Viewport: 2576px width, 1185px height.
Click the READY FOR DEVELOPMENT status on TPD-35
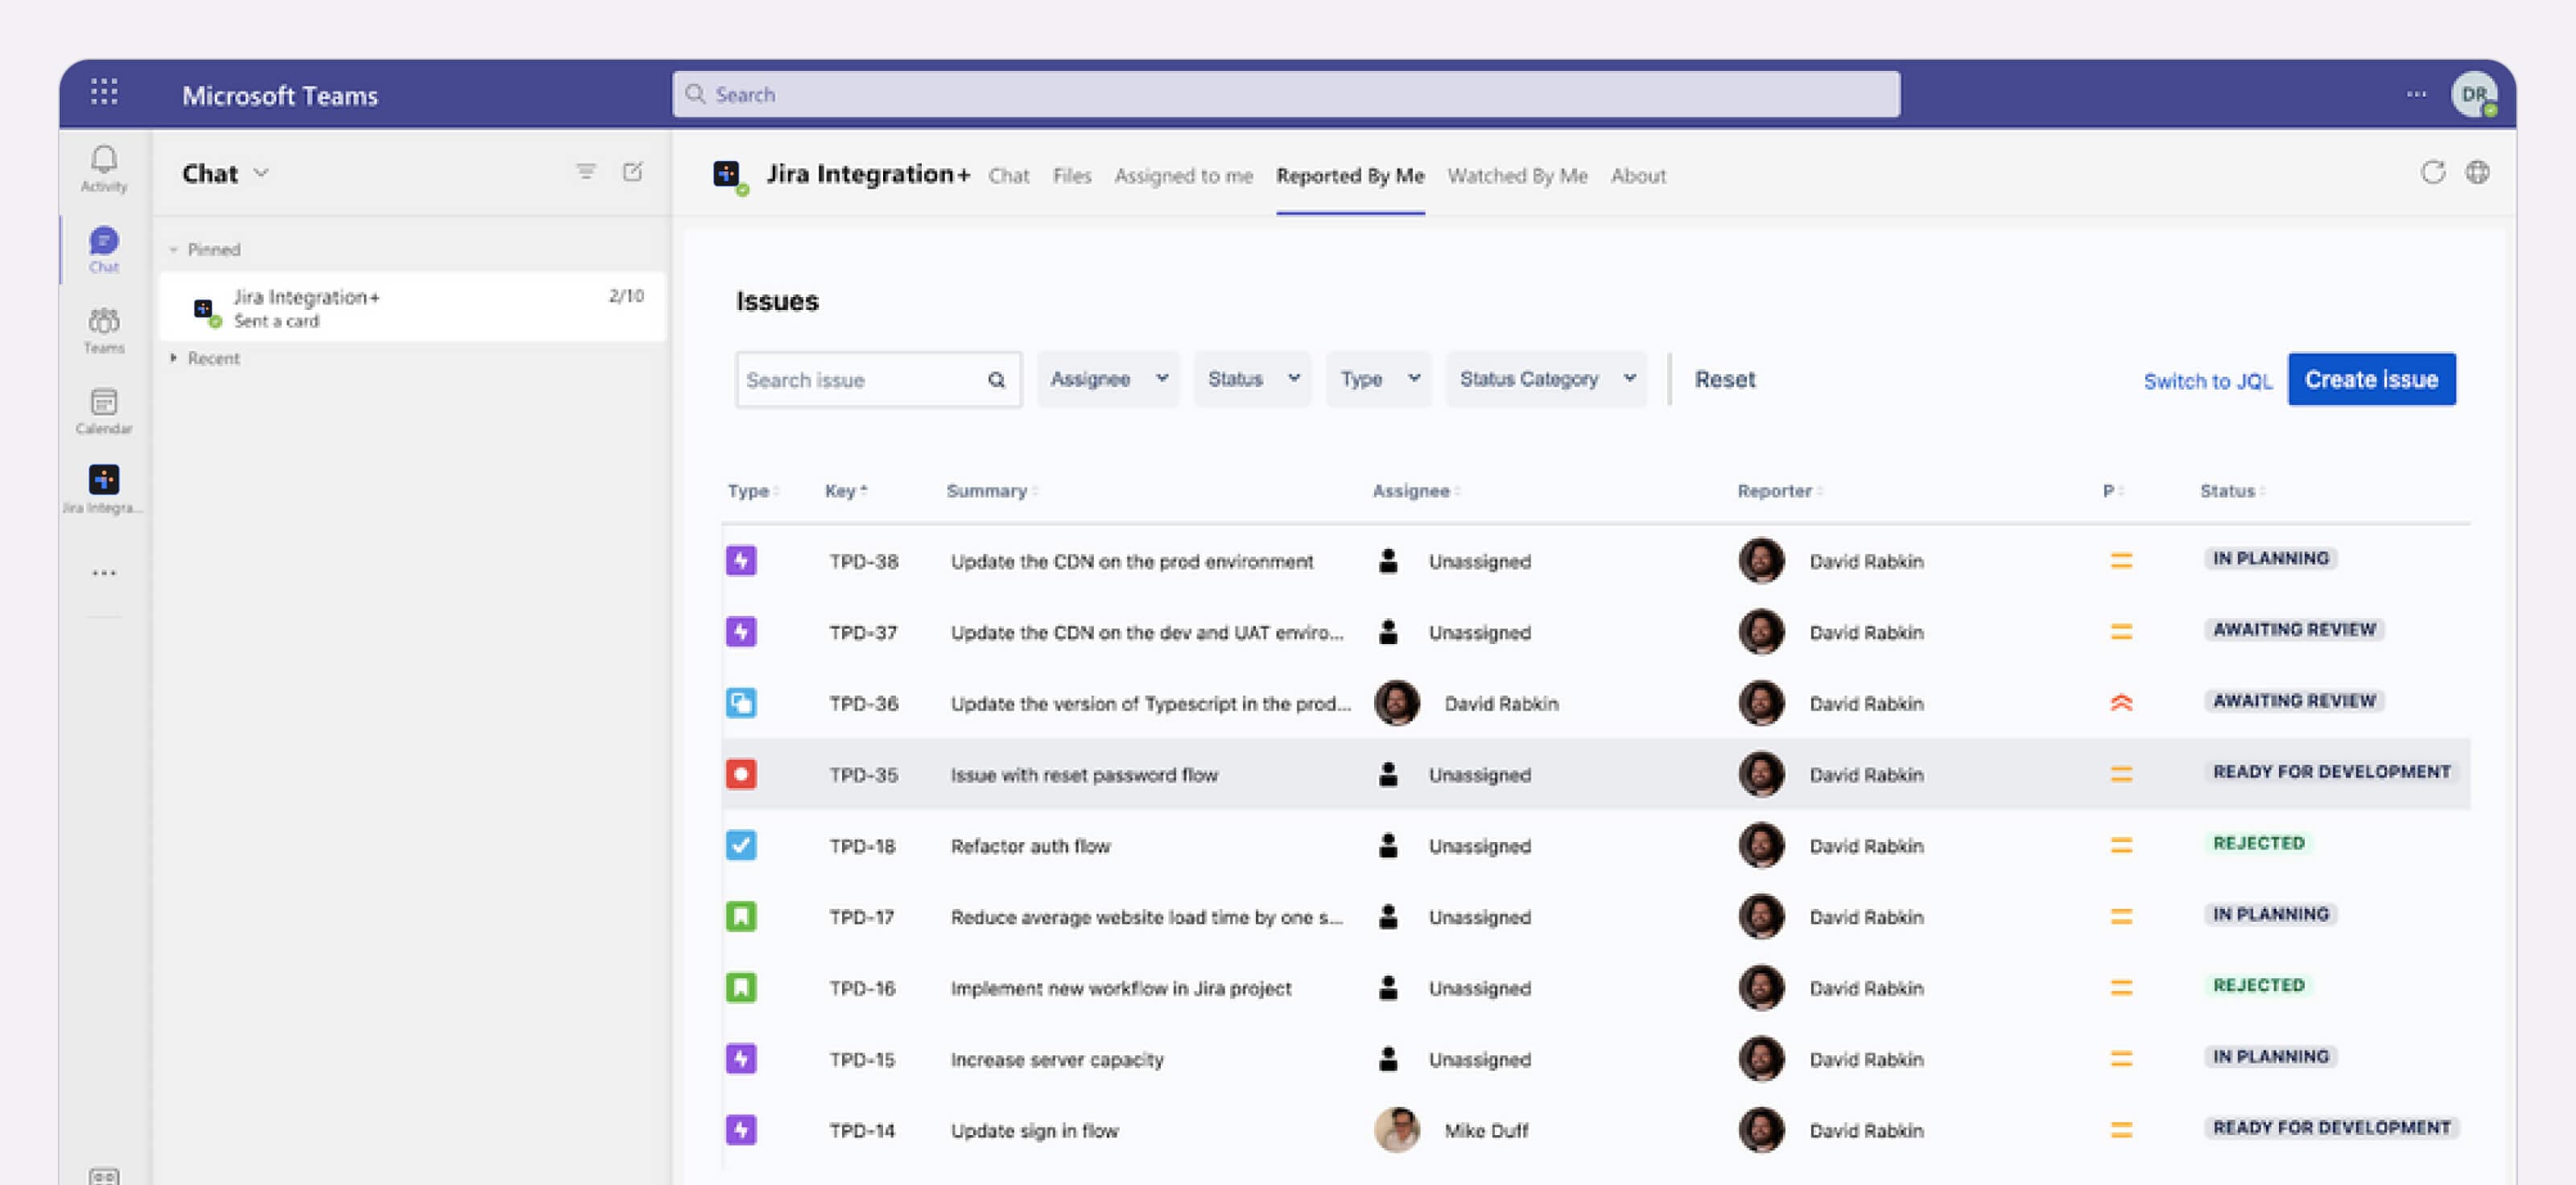click(x=2331, y=772)
